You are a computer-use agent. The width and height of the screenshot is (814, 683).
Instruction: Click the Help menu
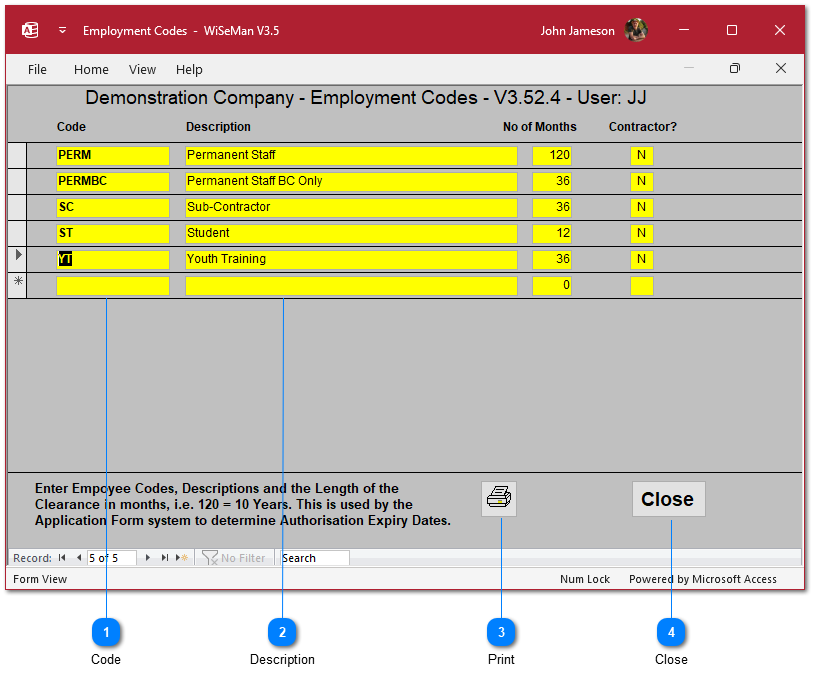189,70
